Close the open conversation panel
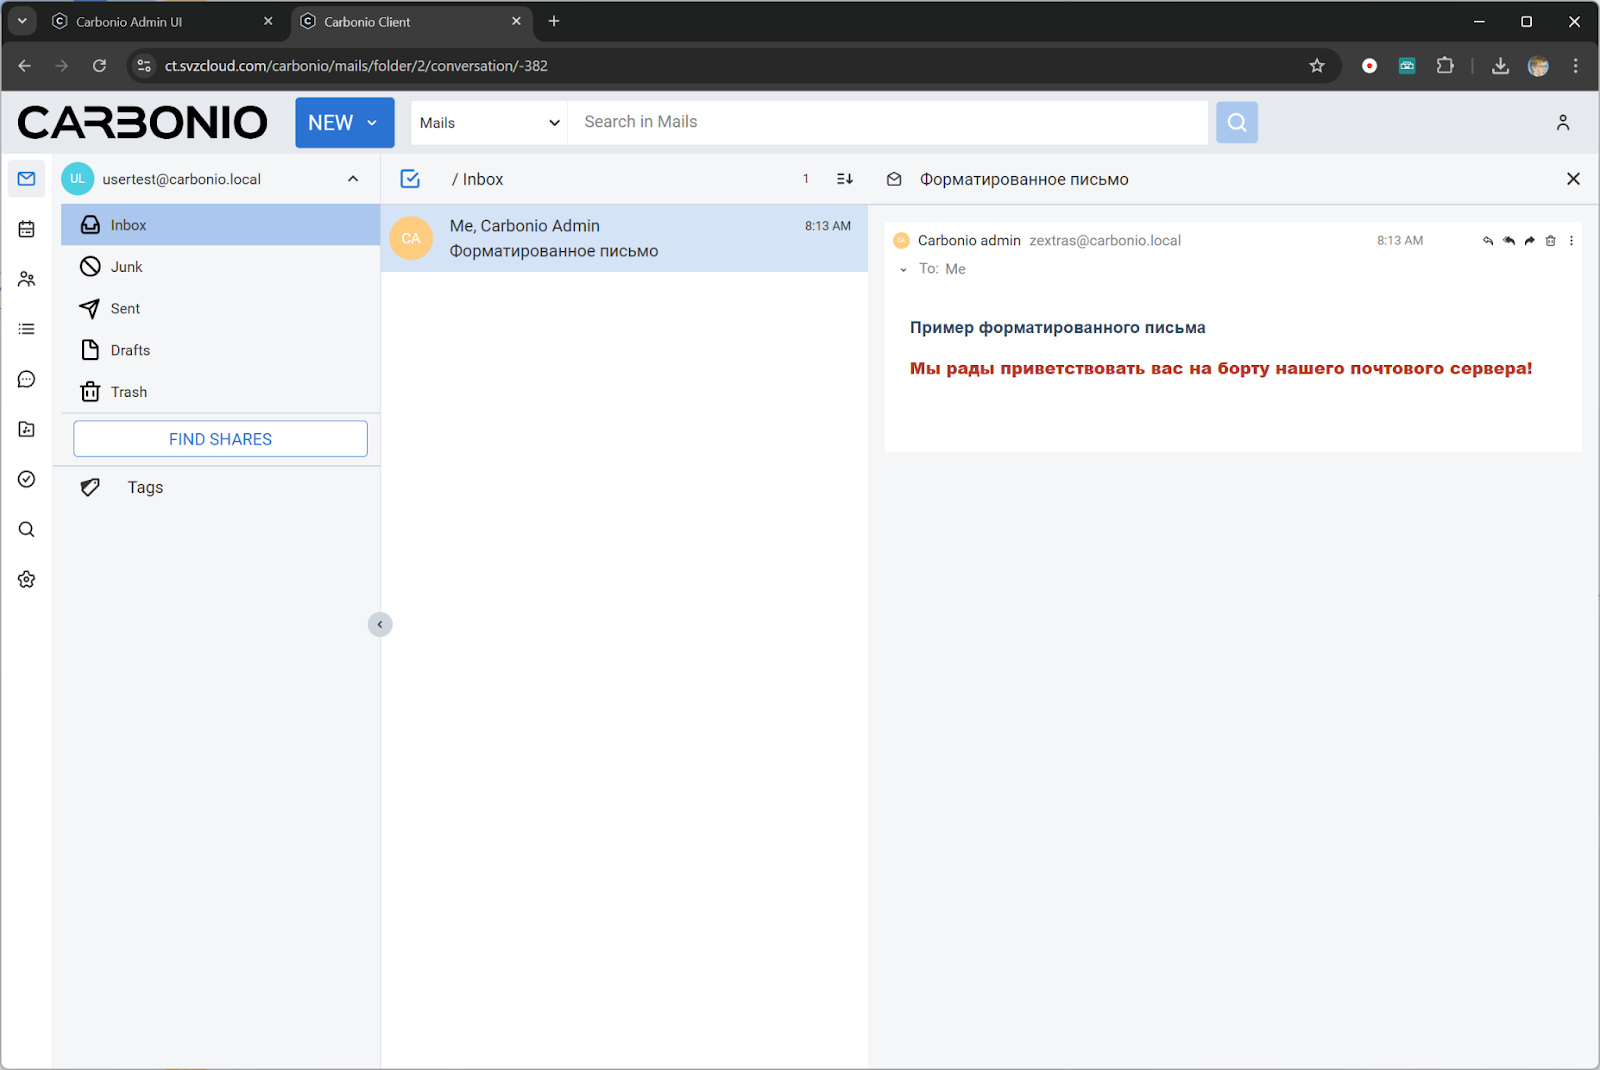Screen dimensions: 1600x1070 pyautogui.click(x=1573, y=179)
